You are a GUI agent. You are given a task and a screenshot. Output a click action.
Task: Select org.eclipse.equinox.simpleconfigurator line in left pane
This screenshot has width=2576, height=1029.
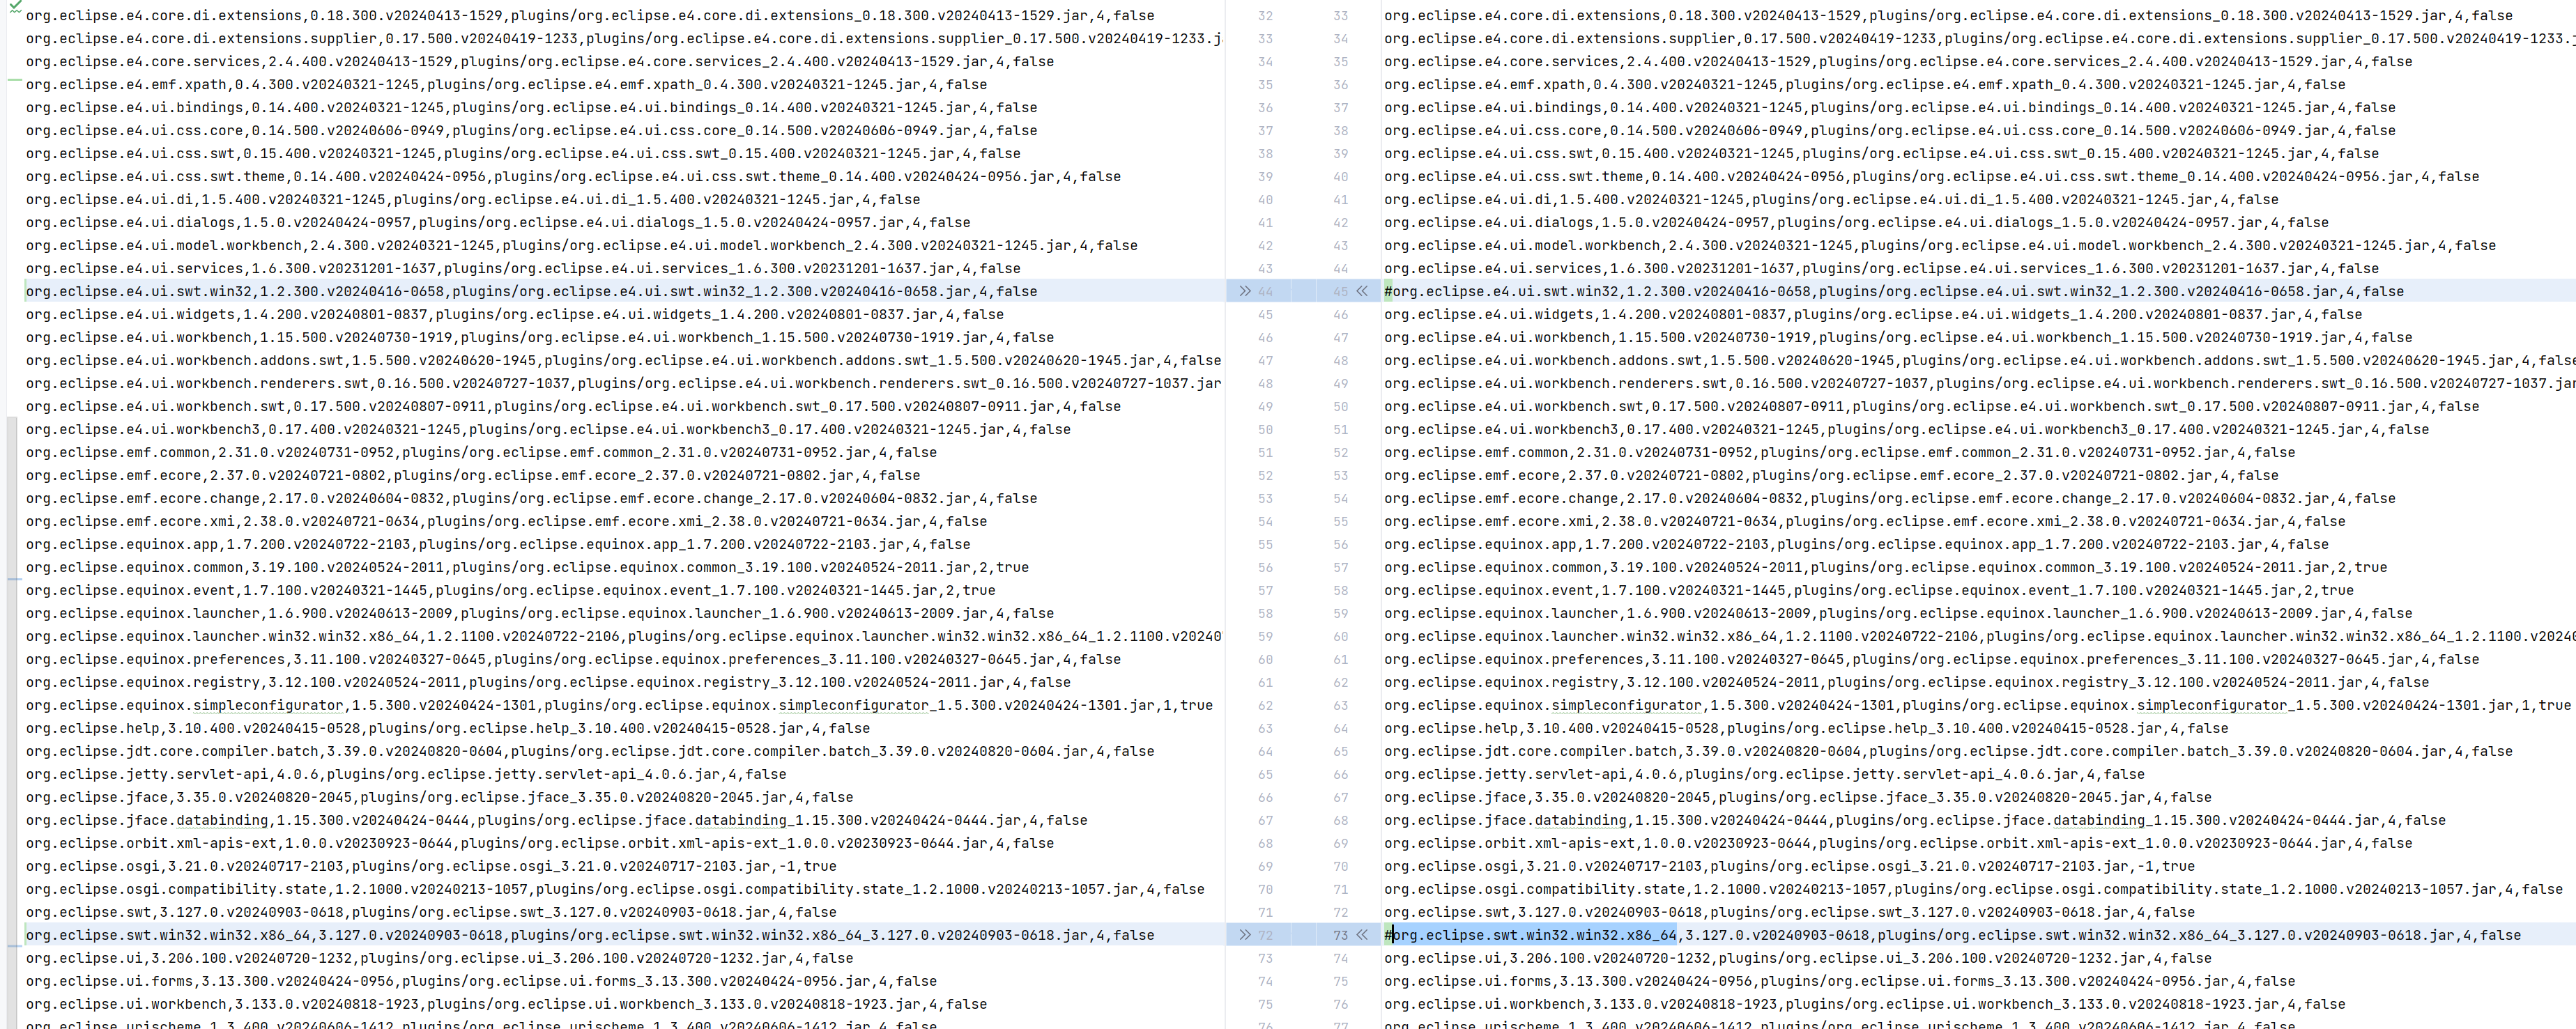tap(619, 705)
